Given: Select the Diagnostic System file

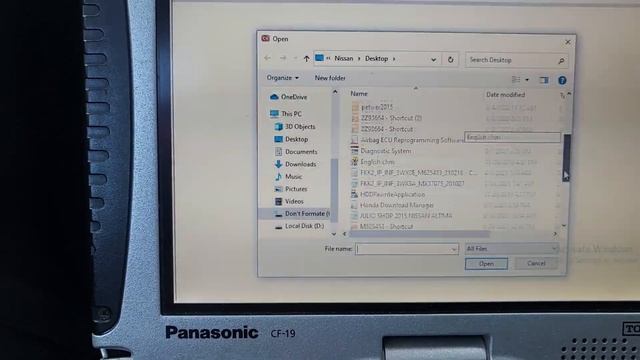Looking at the screenshot, I should (386, 151).
